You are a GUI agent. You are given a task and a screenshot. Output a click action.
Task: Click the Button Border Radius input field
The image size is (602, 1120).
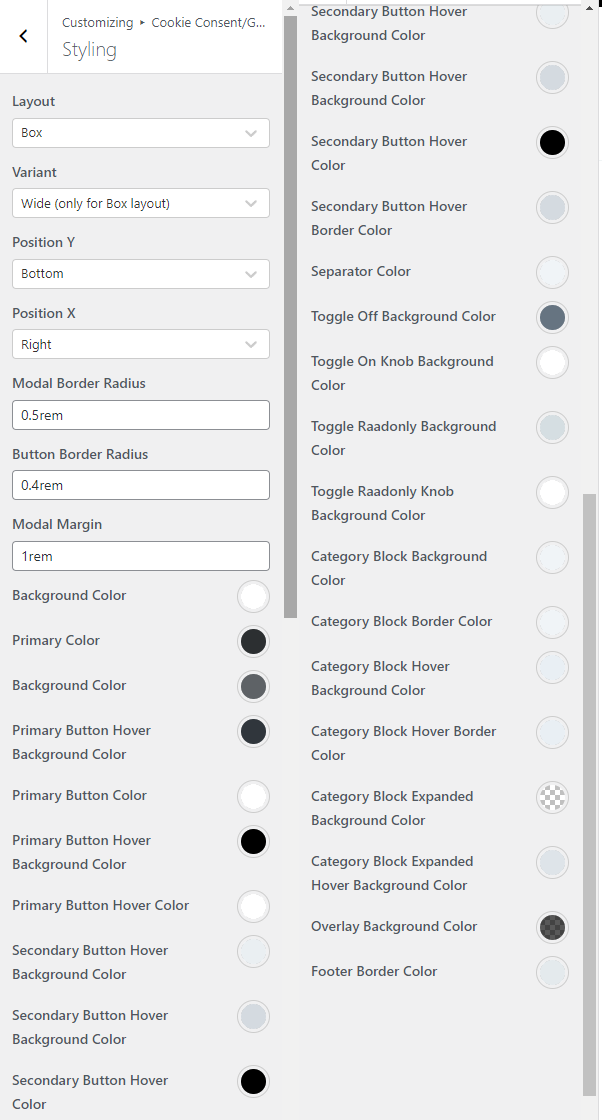click(141, 486)
